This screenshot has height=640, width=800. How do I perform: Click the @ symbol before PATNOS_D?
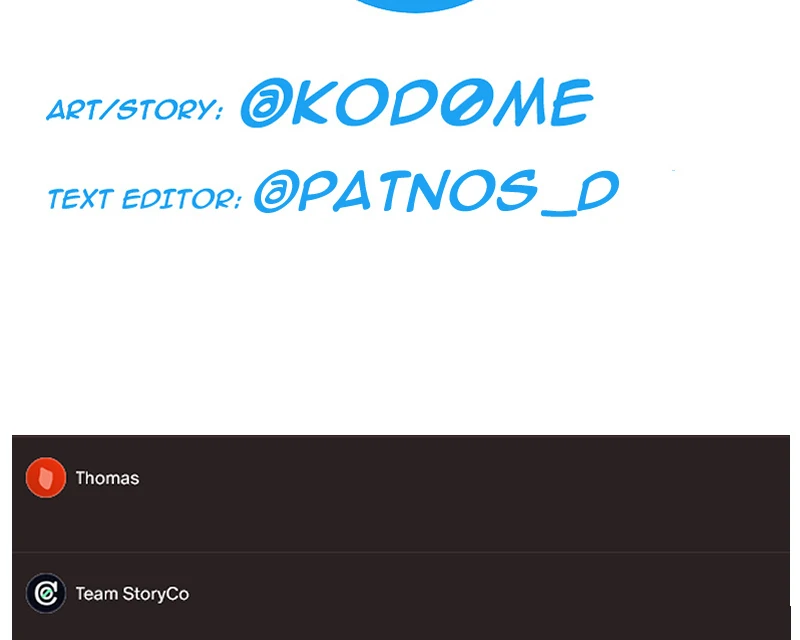[x=274, y=191]
